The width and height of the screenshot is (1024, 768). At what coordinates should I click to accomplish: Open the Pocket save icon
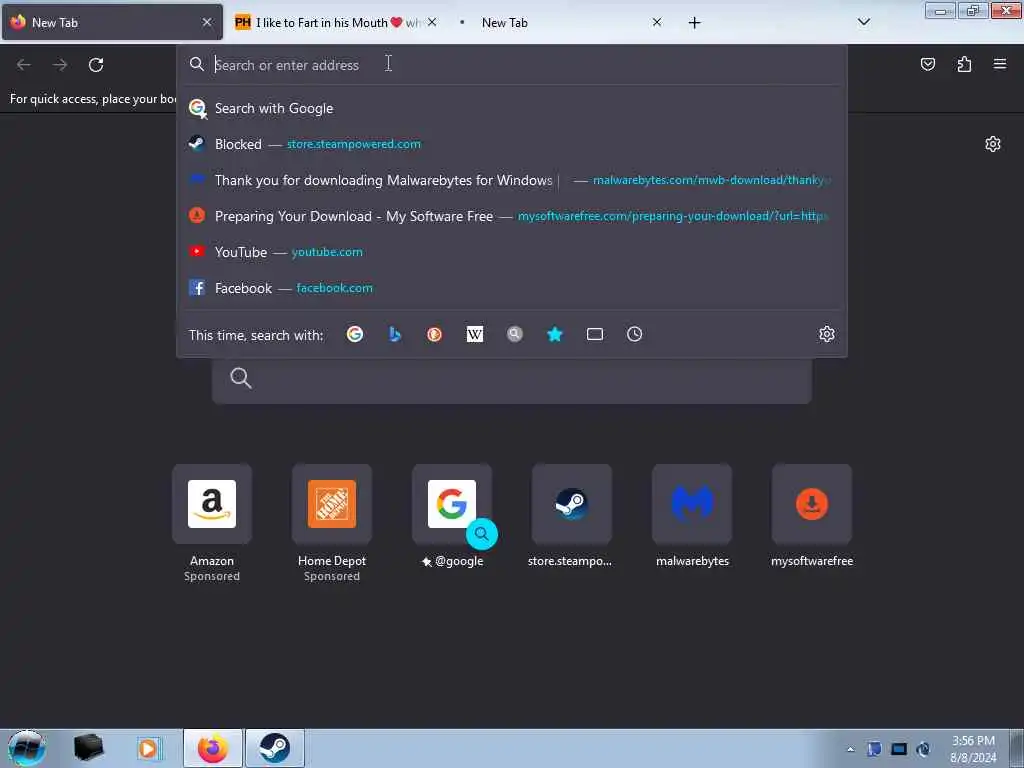coord(927,64)
